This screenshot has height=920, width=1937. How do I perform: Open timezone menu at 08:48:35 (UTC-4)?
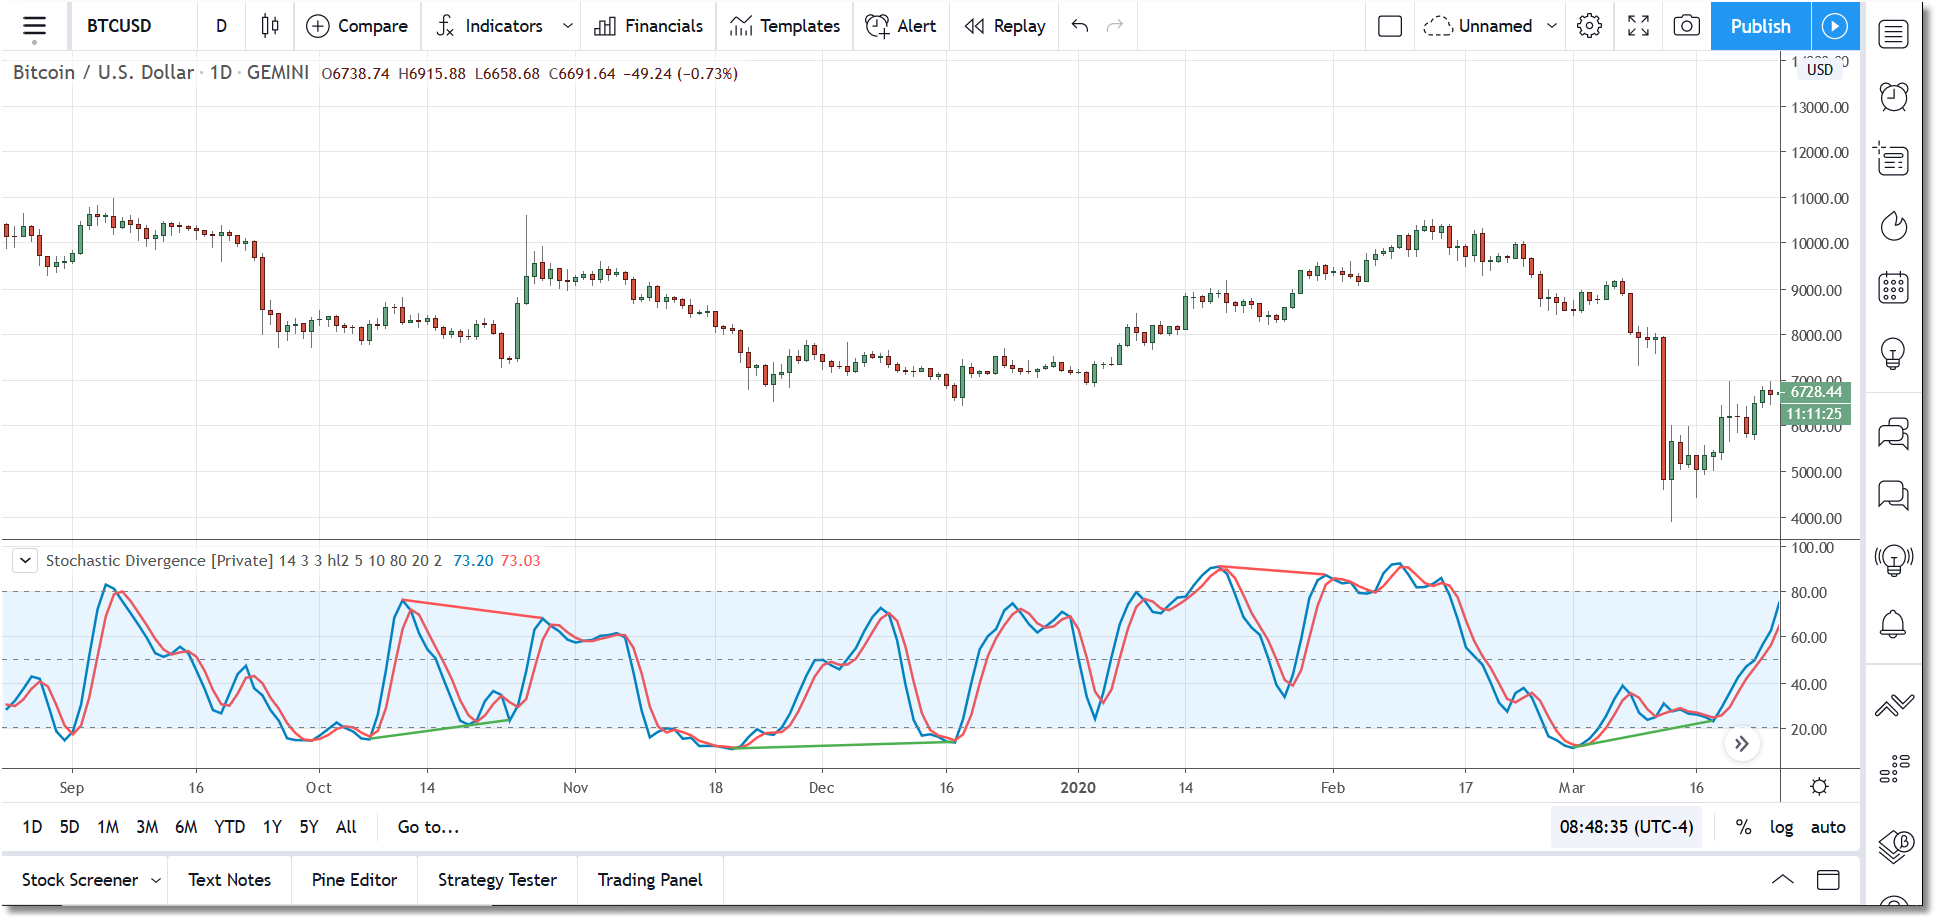[1626, 827]
